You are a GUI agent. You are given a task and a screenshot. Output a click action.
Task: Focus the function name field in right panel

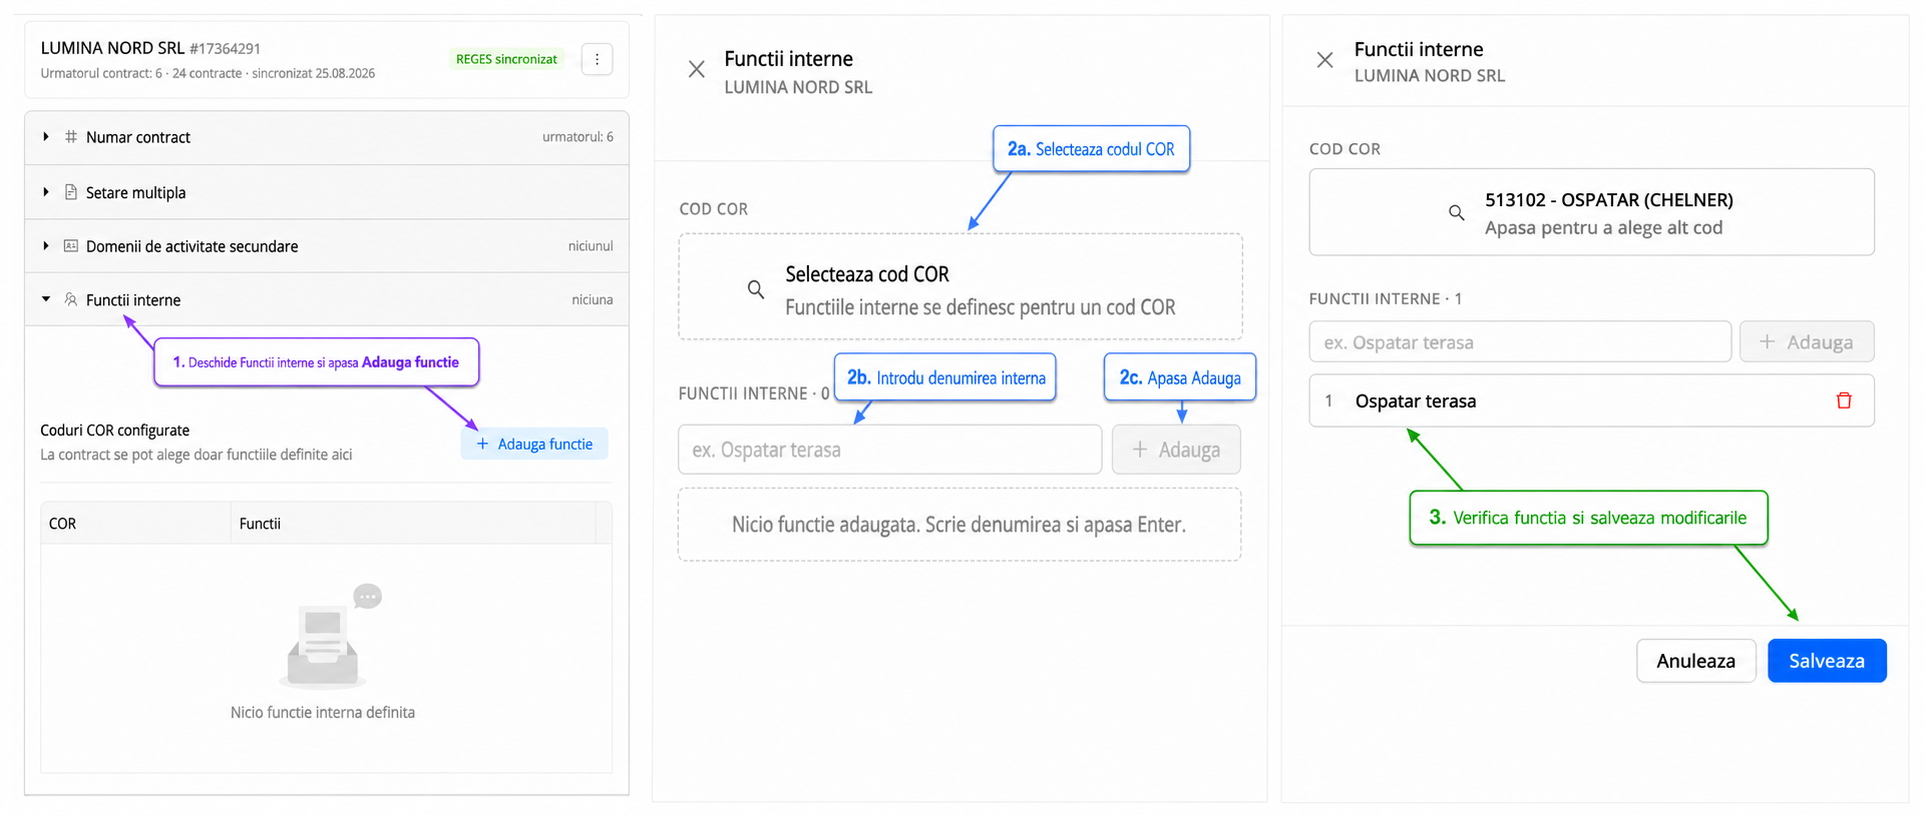tap(1520, 341)
